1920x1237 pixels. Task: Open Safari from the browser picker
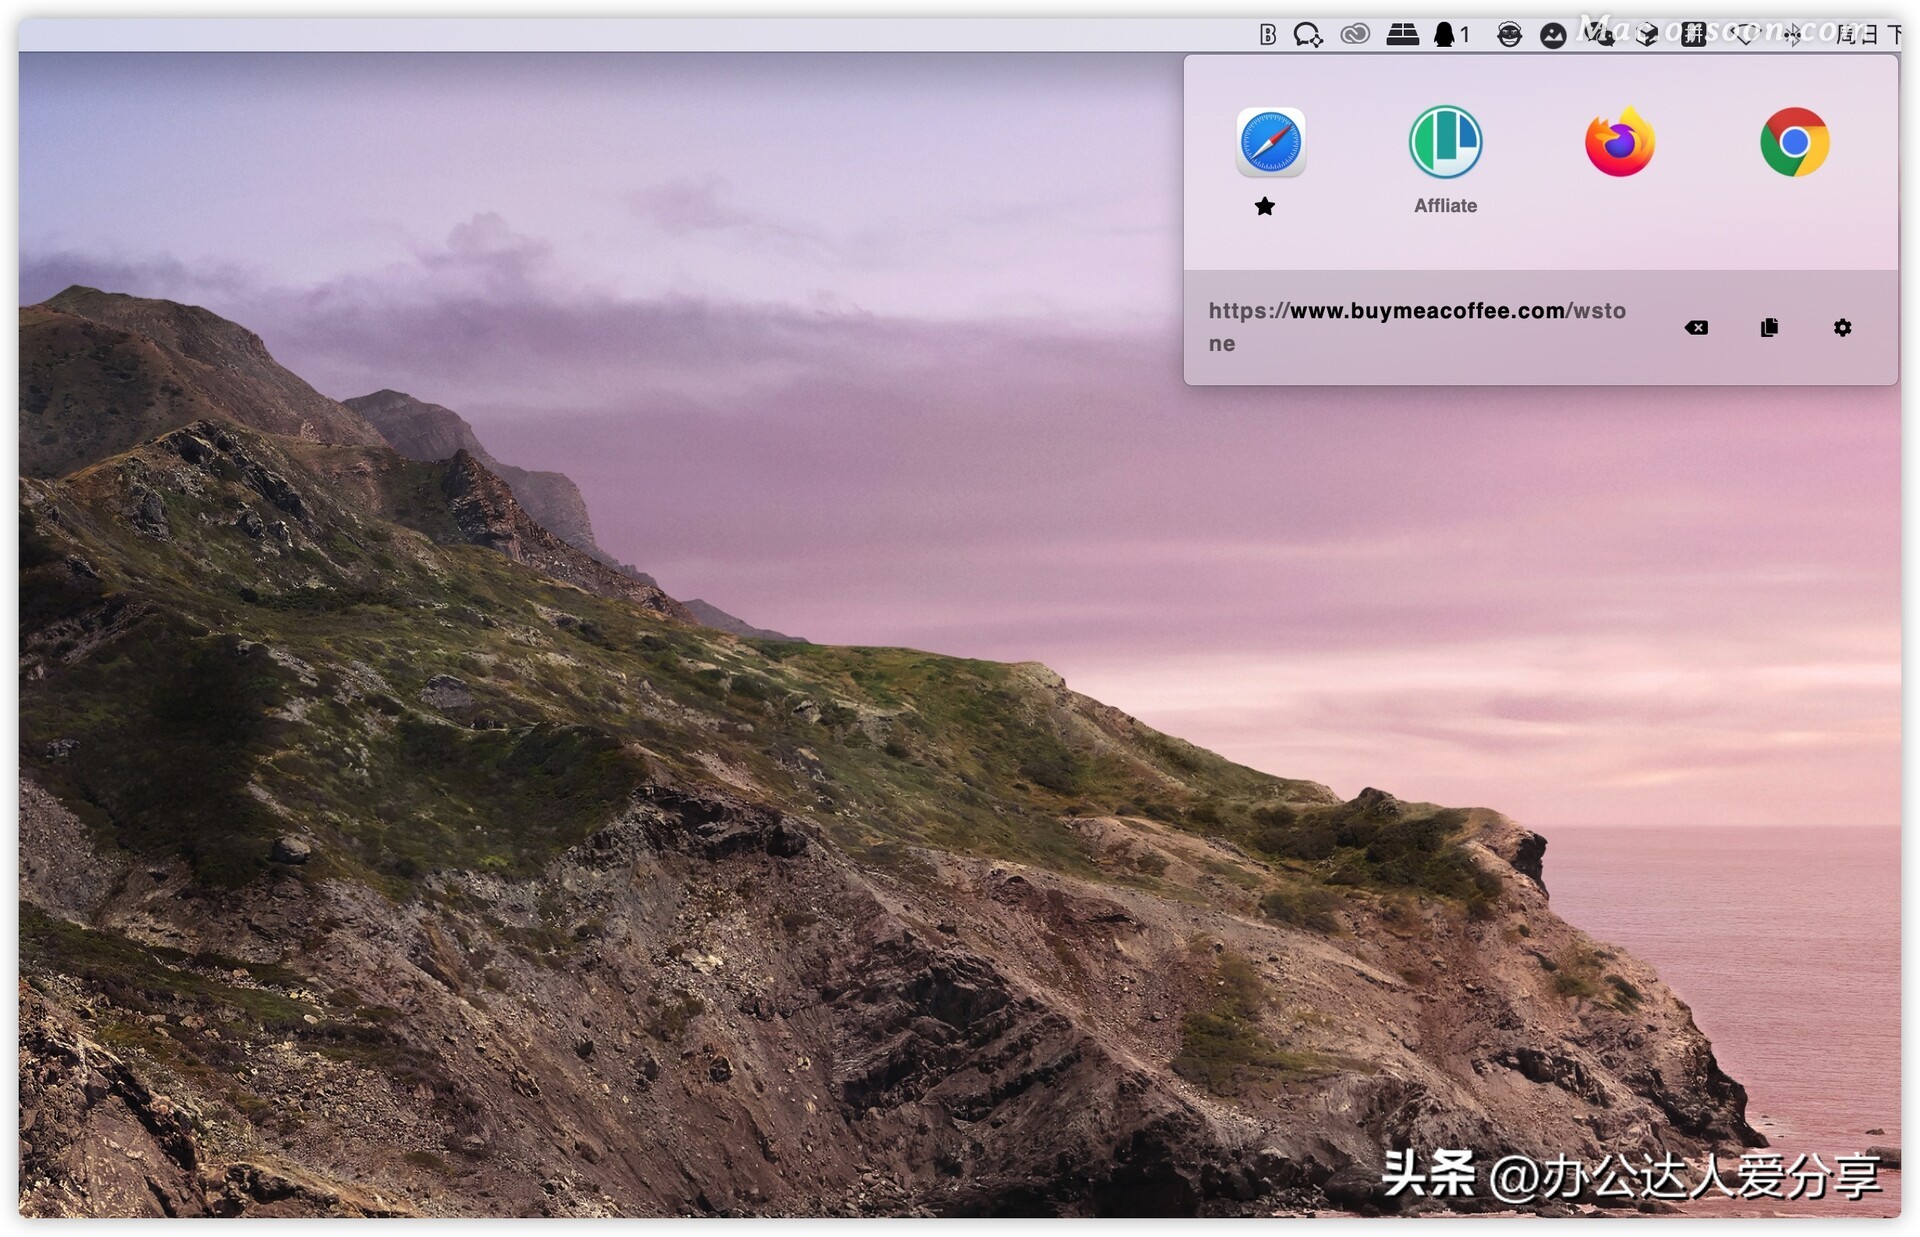pos(1270,143)
